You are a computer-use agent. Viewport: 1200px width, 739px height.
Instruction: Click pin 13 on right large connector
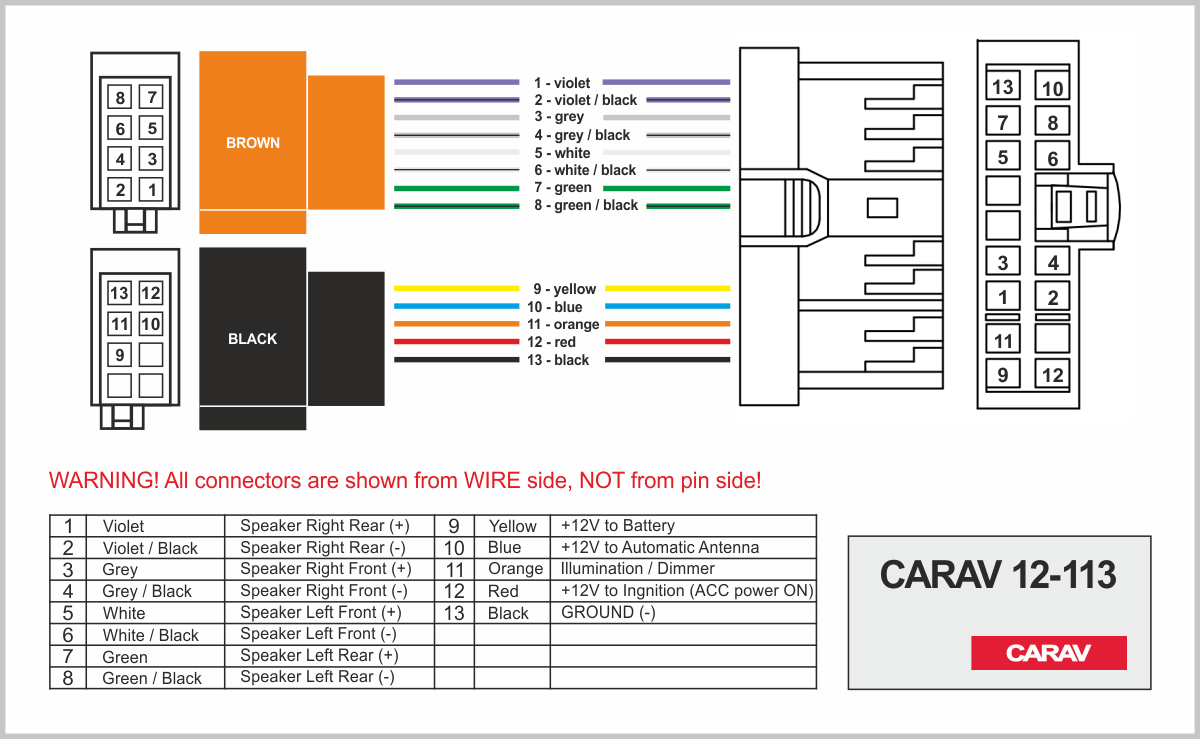coord(1003,87)
